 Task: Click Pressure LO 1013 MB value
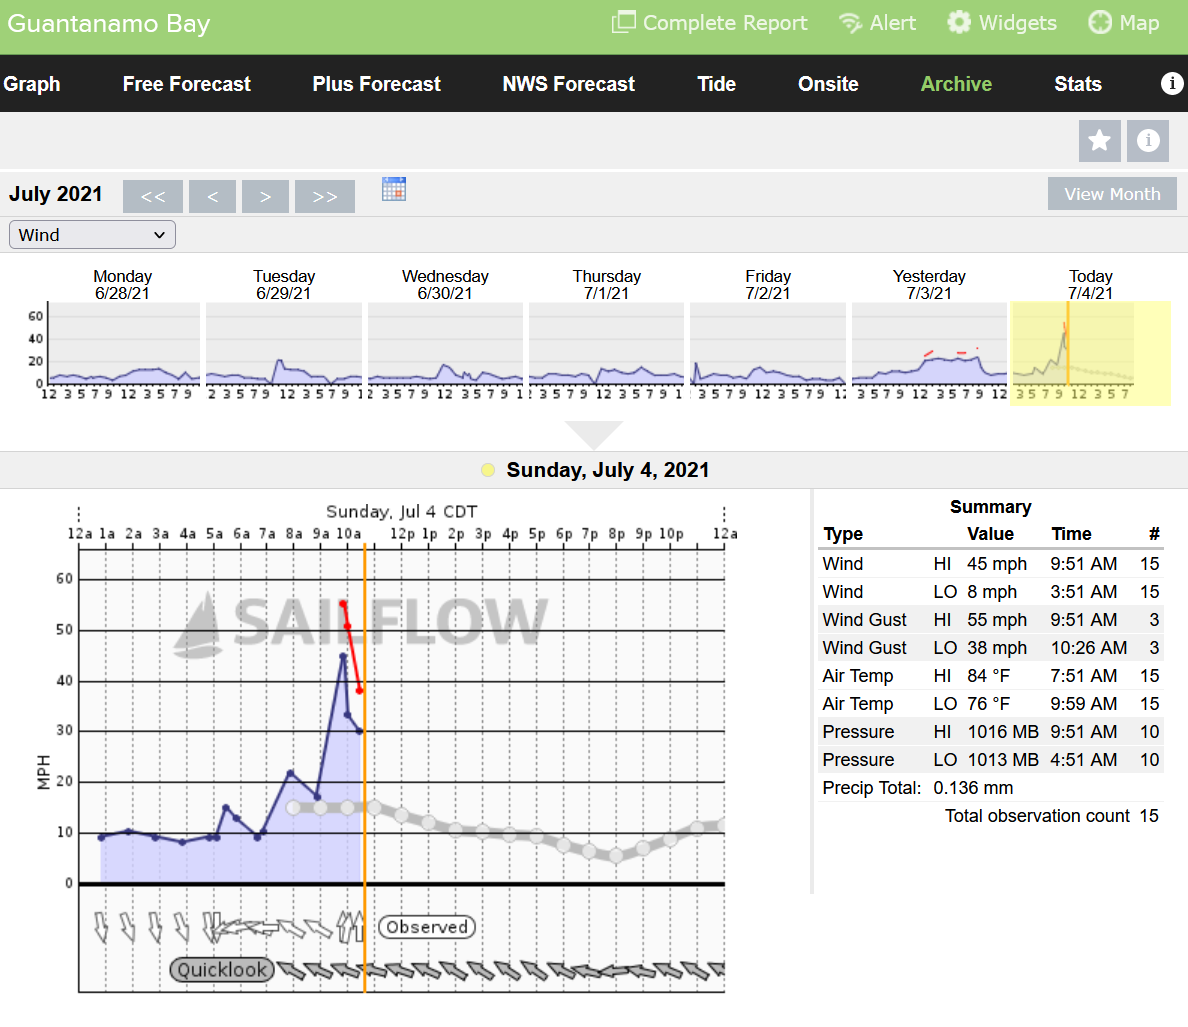click(x=1002, y=760)
